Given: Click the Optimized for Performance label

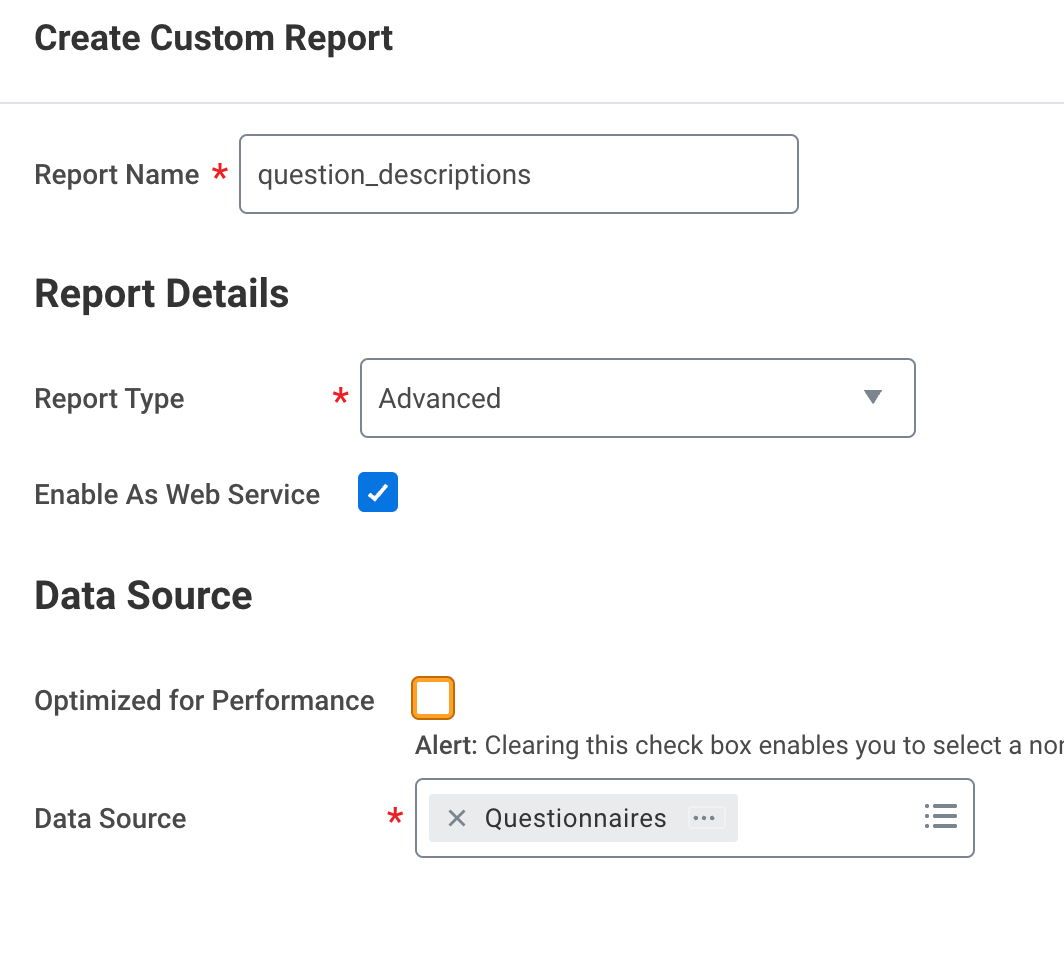Looking at the screenshot, I should 204,701.
